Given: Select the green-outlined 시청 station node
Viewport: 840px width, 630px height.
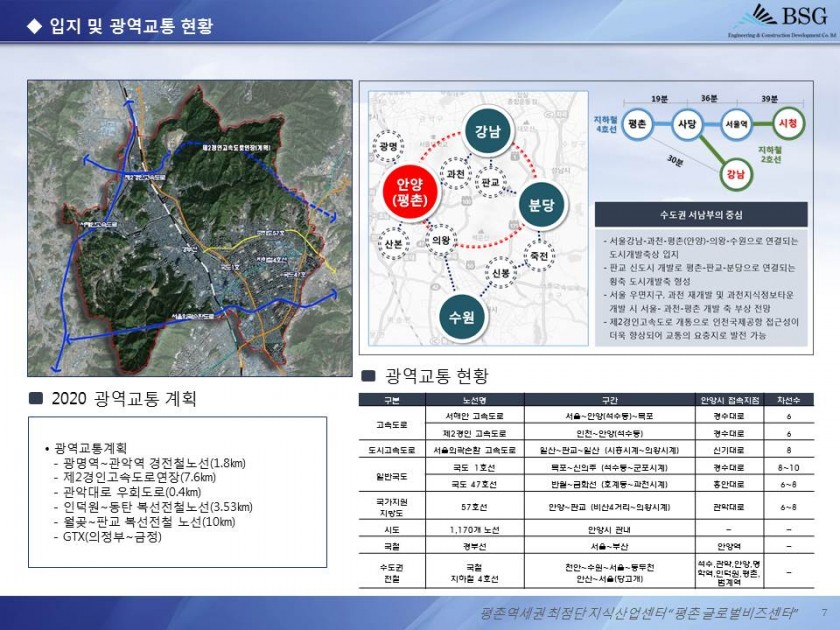Looking at the screenshot, I should coord(787,126).
